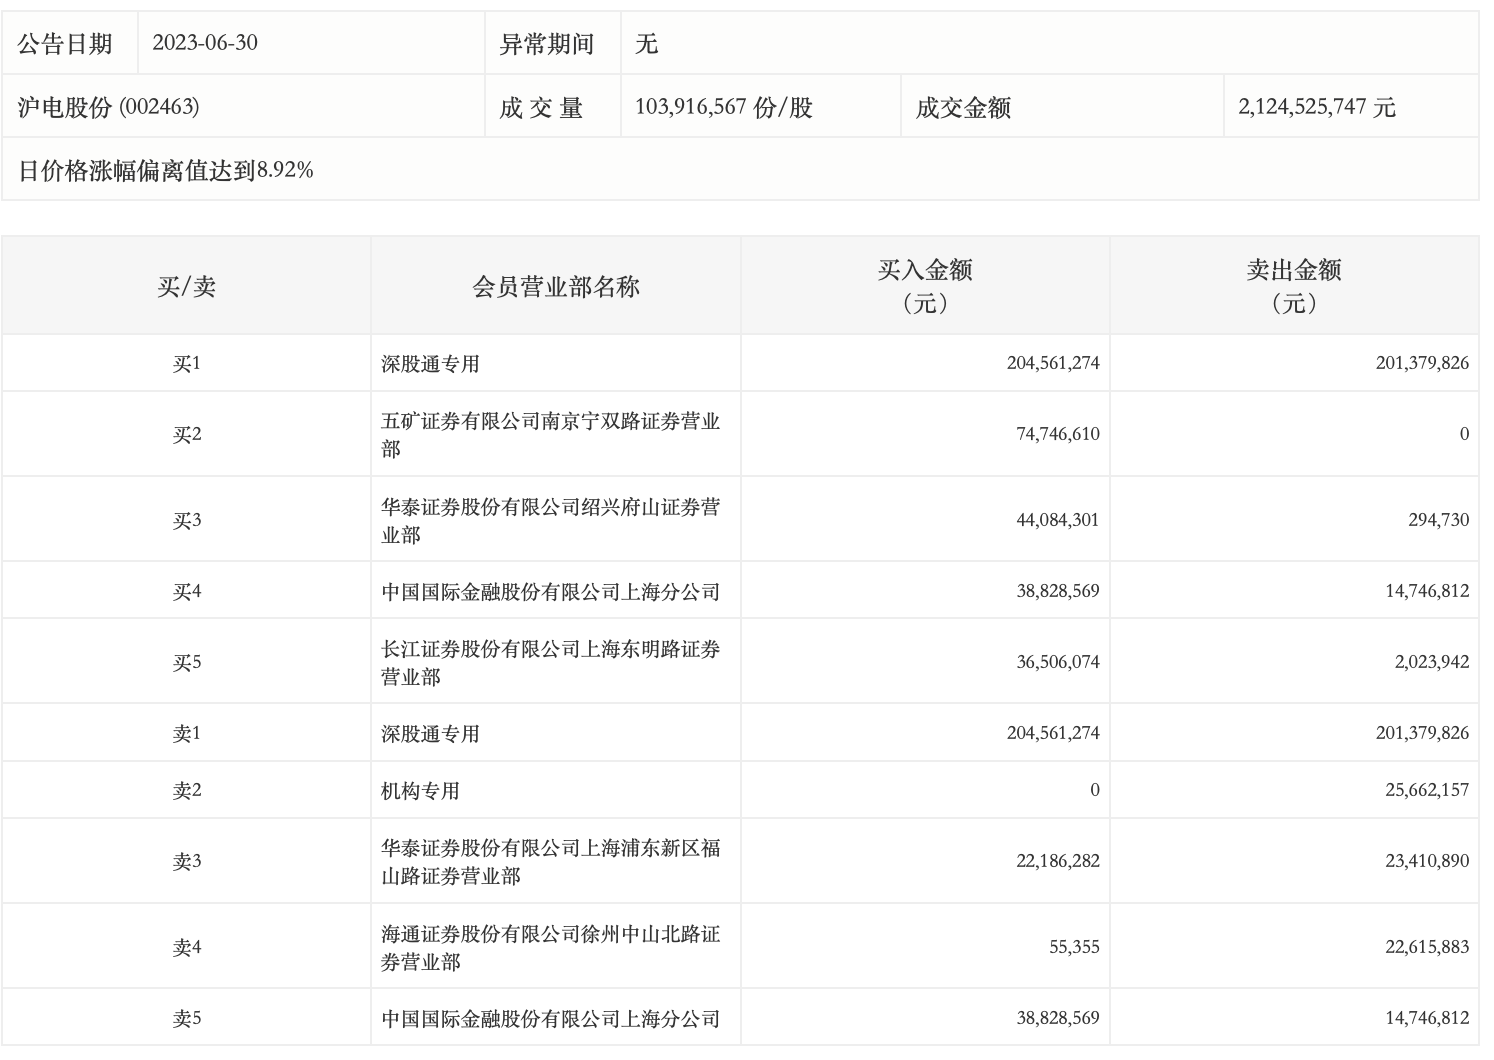Click the sell amount 25,662,157
The image size is (1494, 1060).
pyautogui.click(x=1427, y=790)
